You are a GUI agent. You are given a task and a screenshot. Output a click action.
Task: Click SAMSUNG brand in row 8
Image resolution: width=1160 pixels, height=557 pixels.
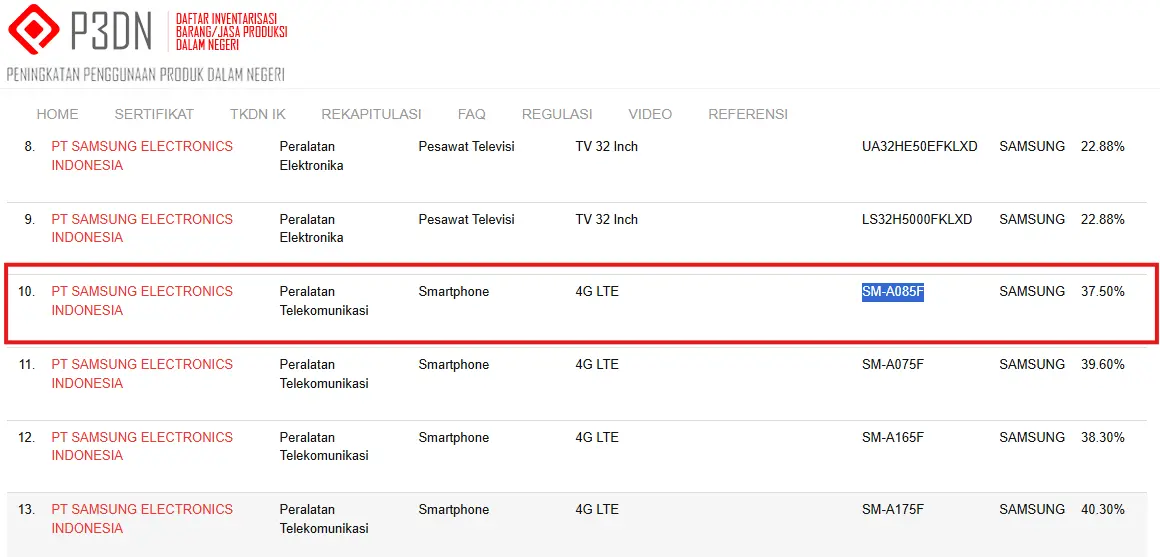click(x=1032, y=146)
